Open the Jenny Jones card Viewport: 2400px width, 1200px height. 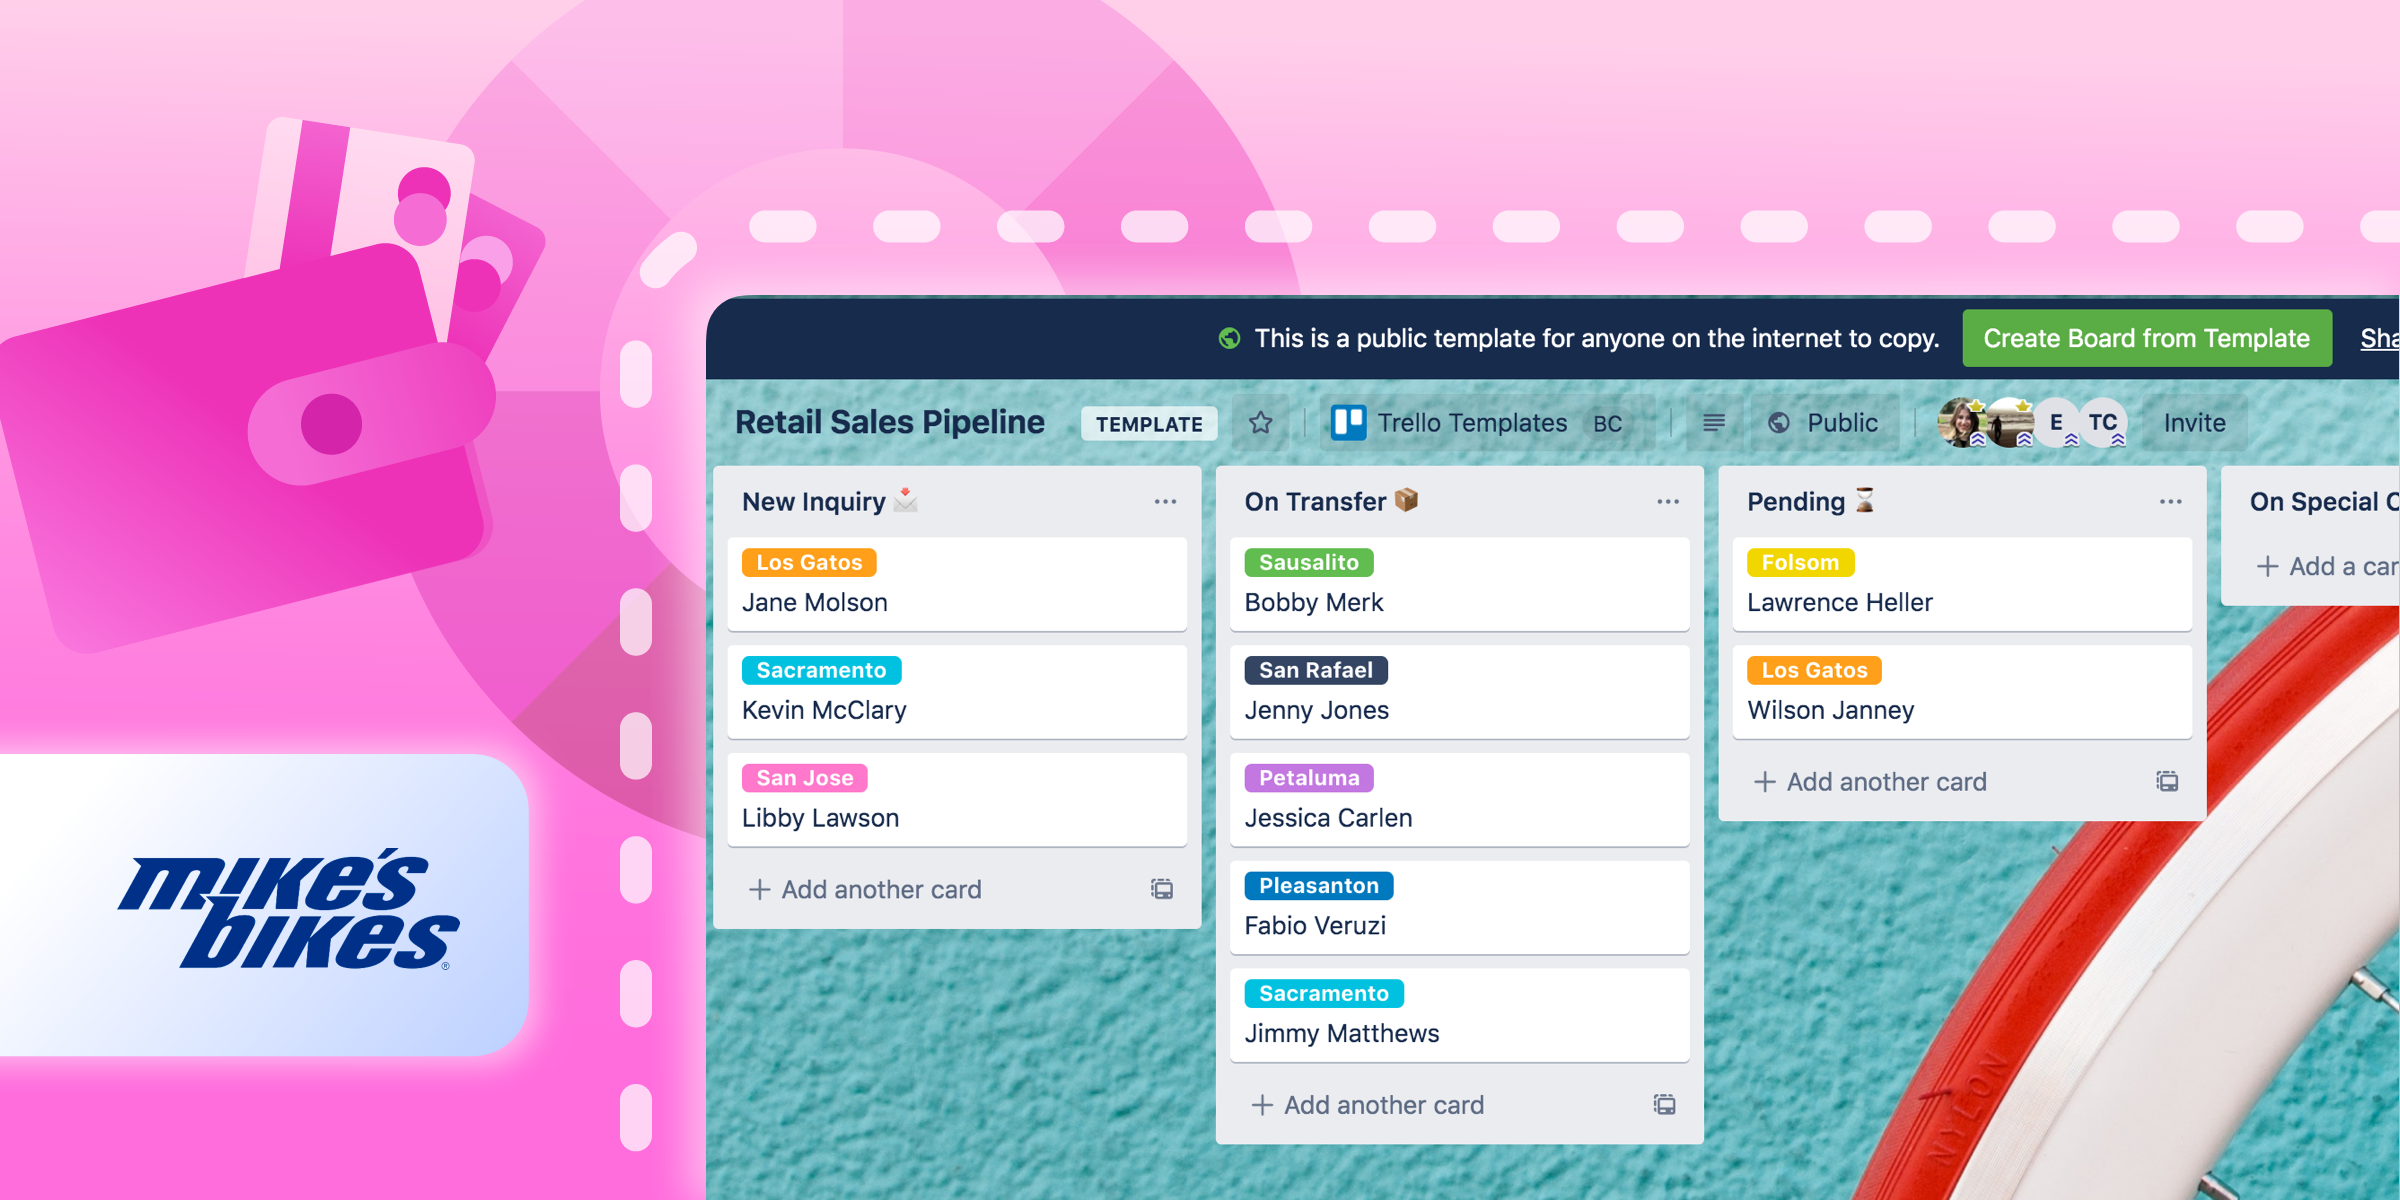pos(1459,692)
